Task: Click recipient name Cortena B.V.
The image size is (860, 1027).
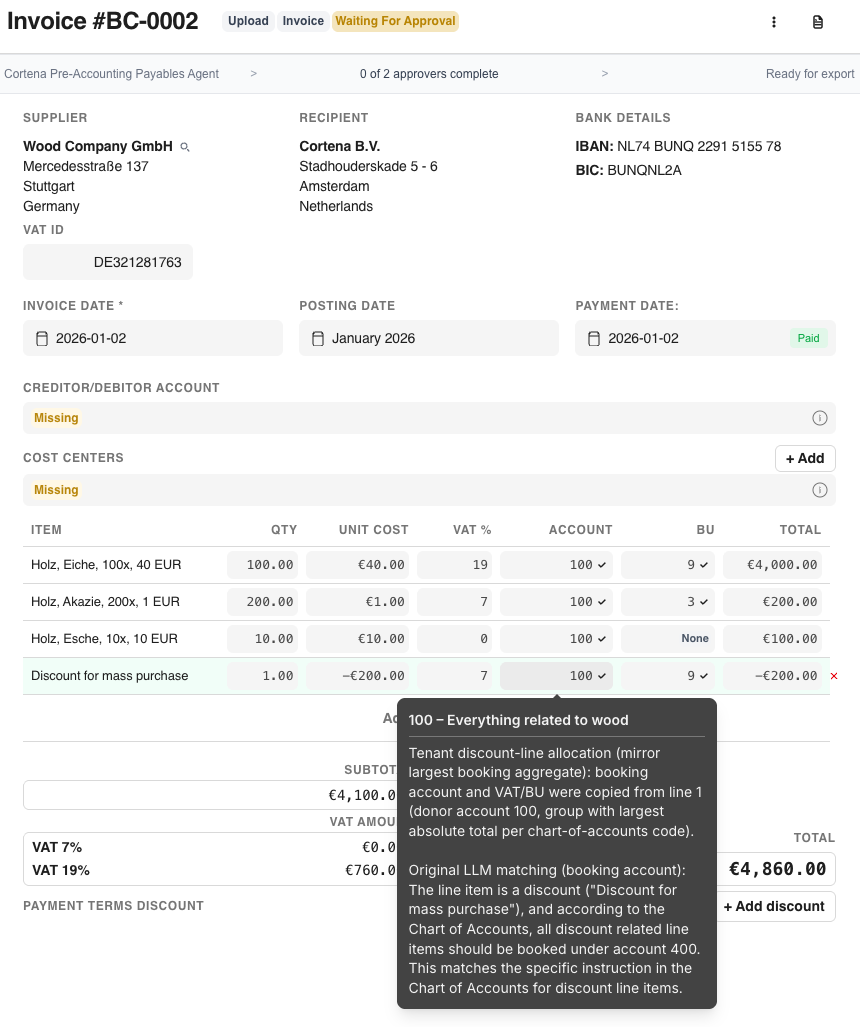Action: coord(339,147)
